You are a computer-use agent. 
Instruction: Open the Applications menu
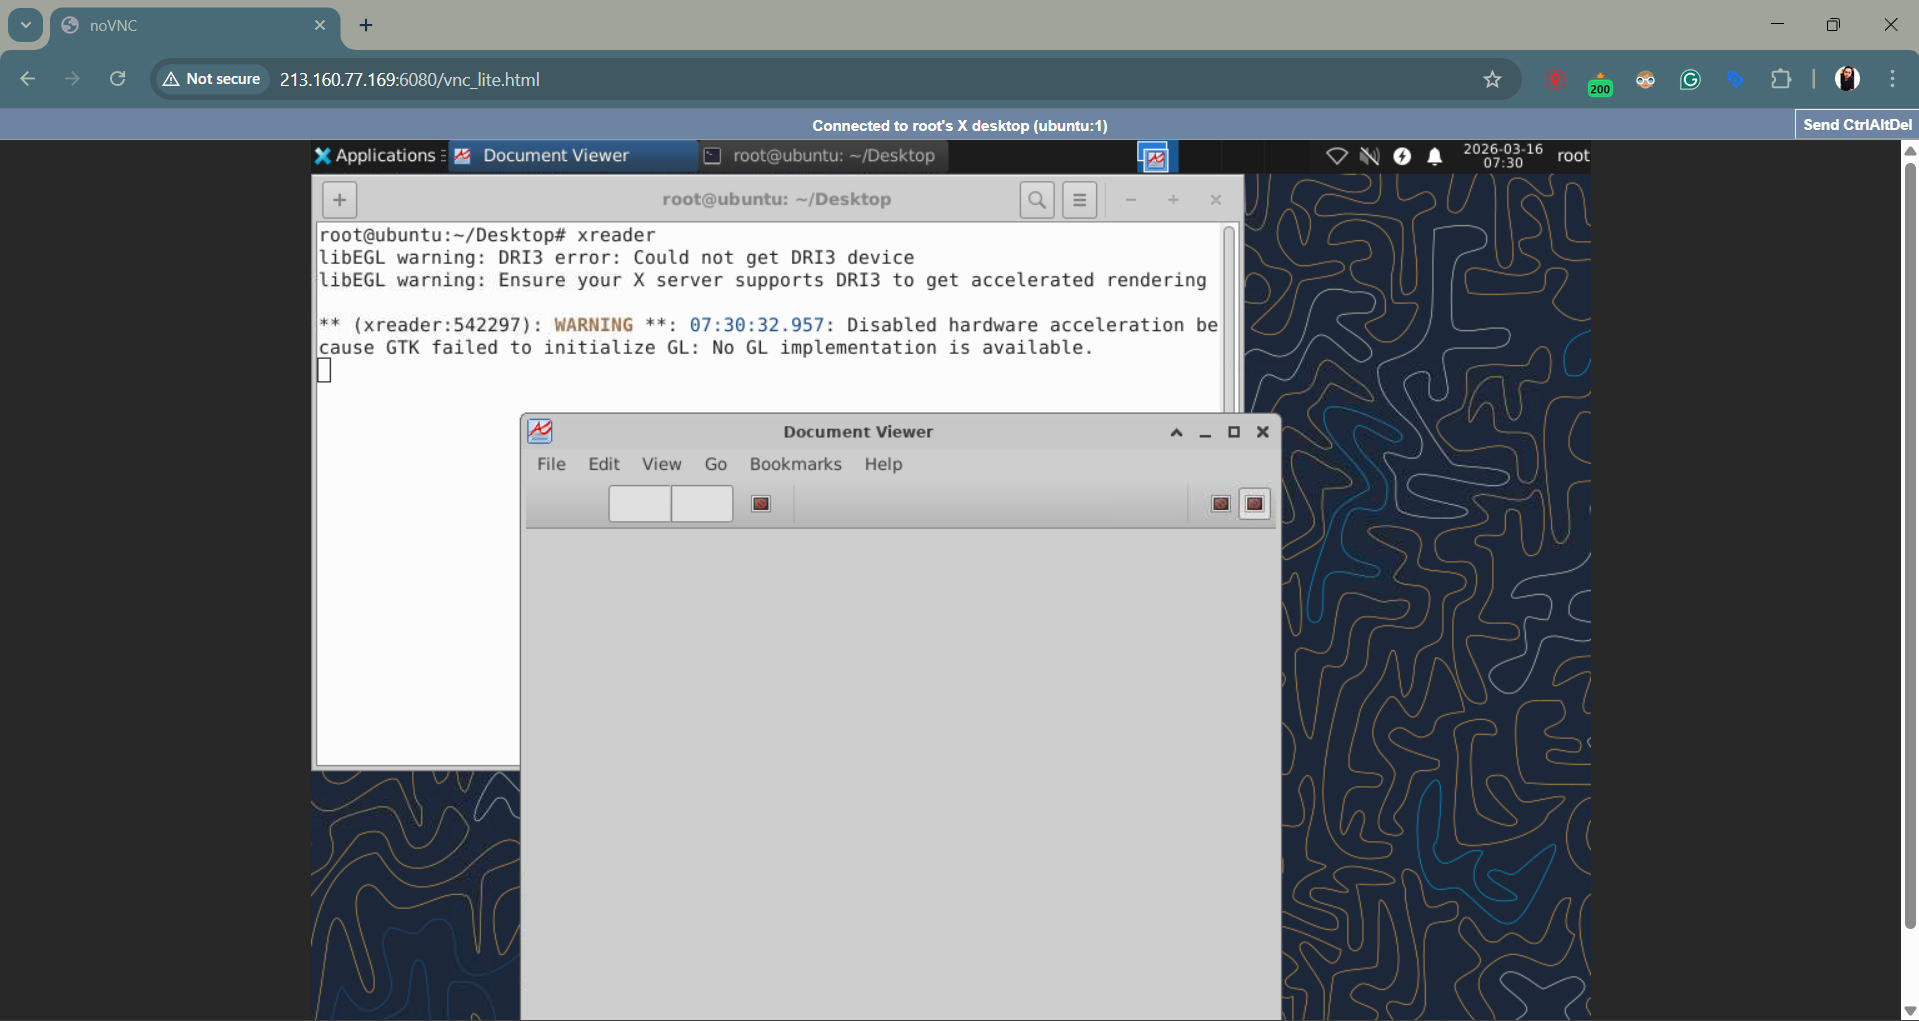[377, 155]
